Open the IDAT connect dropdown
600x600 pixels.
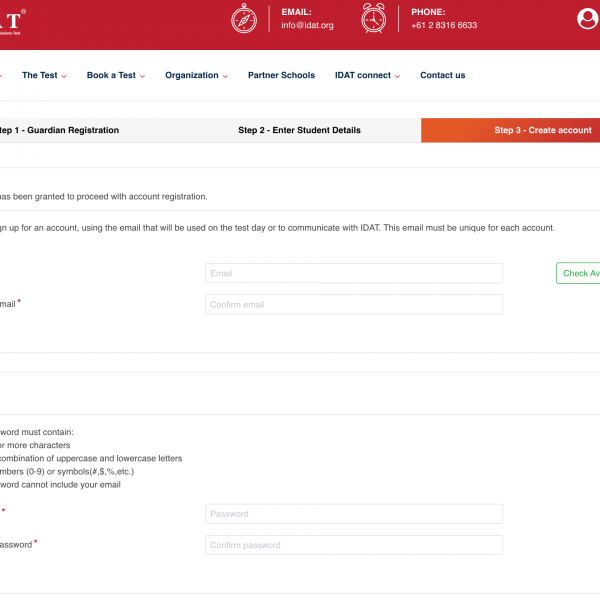(x=367, y=75)
